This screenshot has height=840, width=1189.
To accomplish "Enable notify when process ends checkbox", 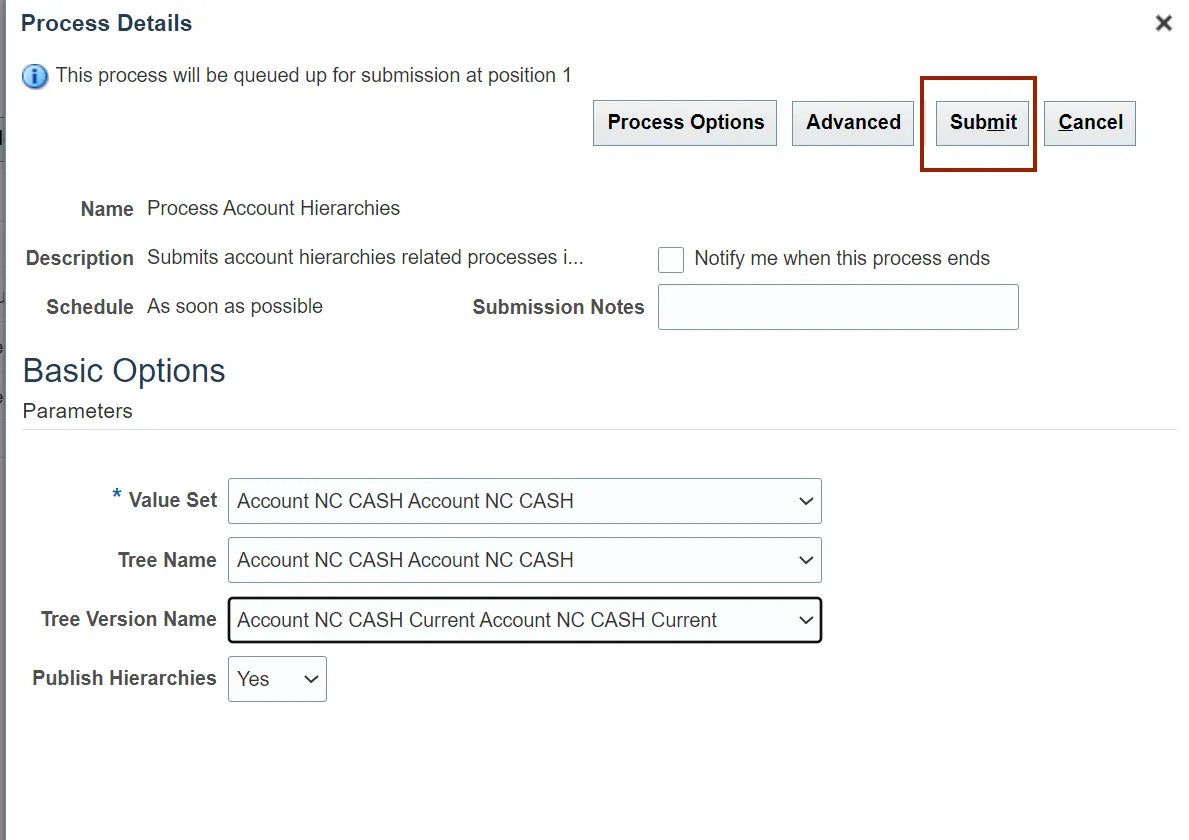I will click(671, 260).
